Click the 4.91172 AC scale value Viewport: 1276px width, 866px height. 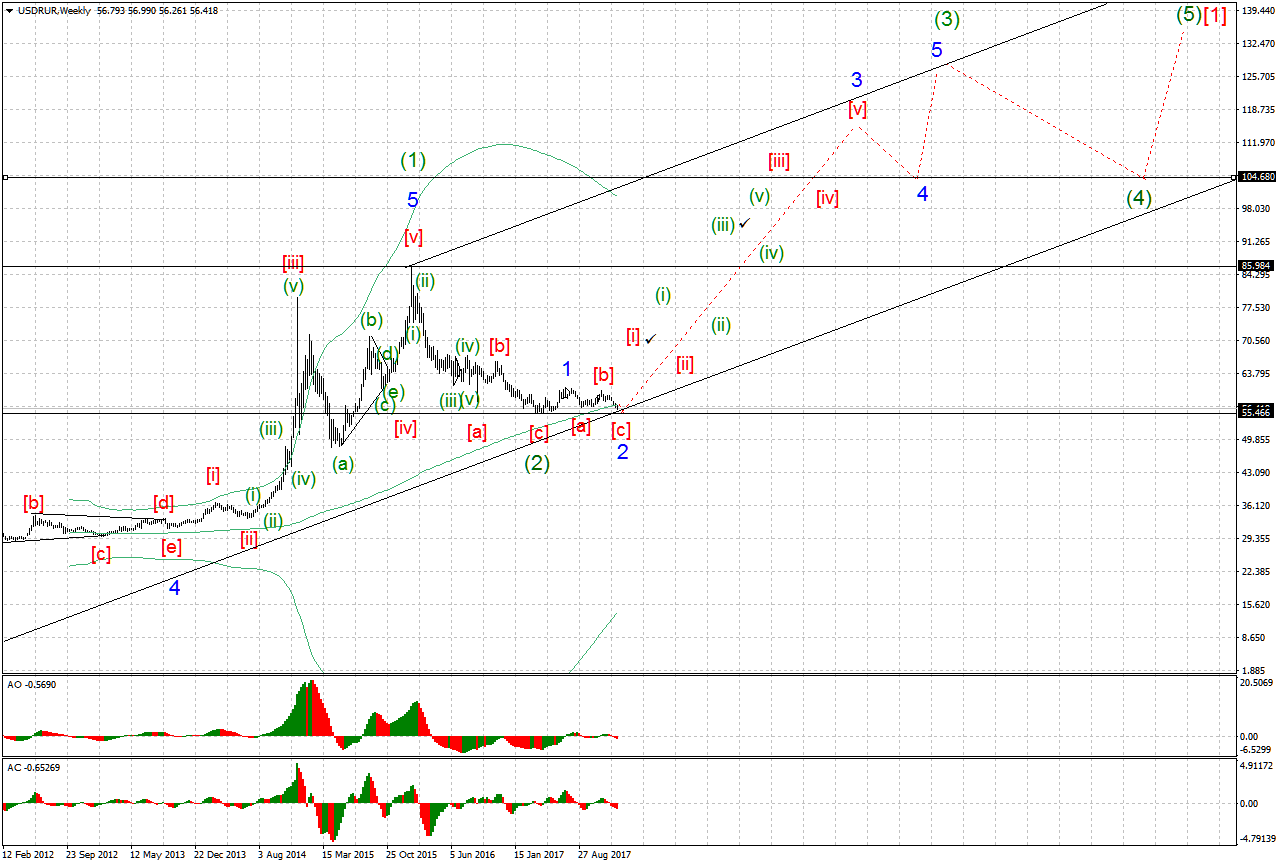(1256, 767)
